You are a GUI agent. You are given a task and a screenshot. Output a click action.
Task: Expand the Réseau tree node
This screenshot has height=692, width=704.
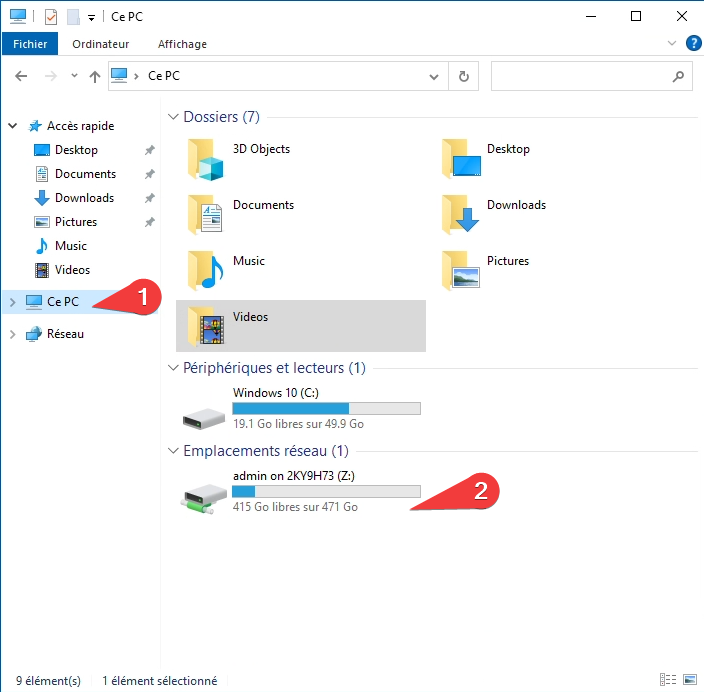12,334
